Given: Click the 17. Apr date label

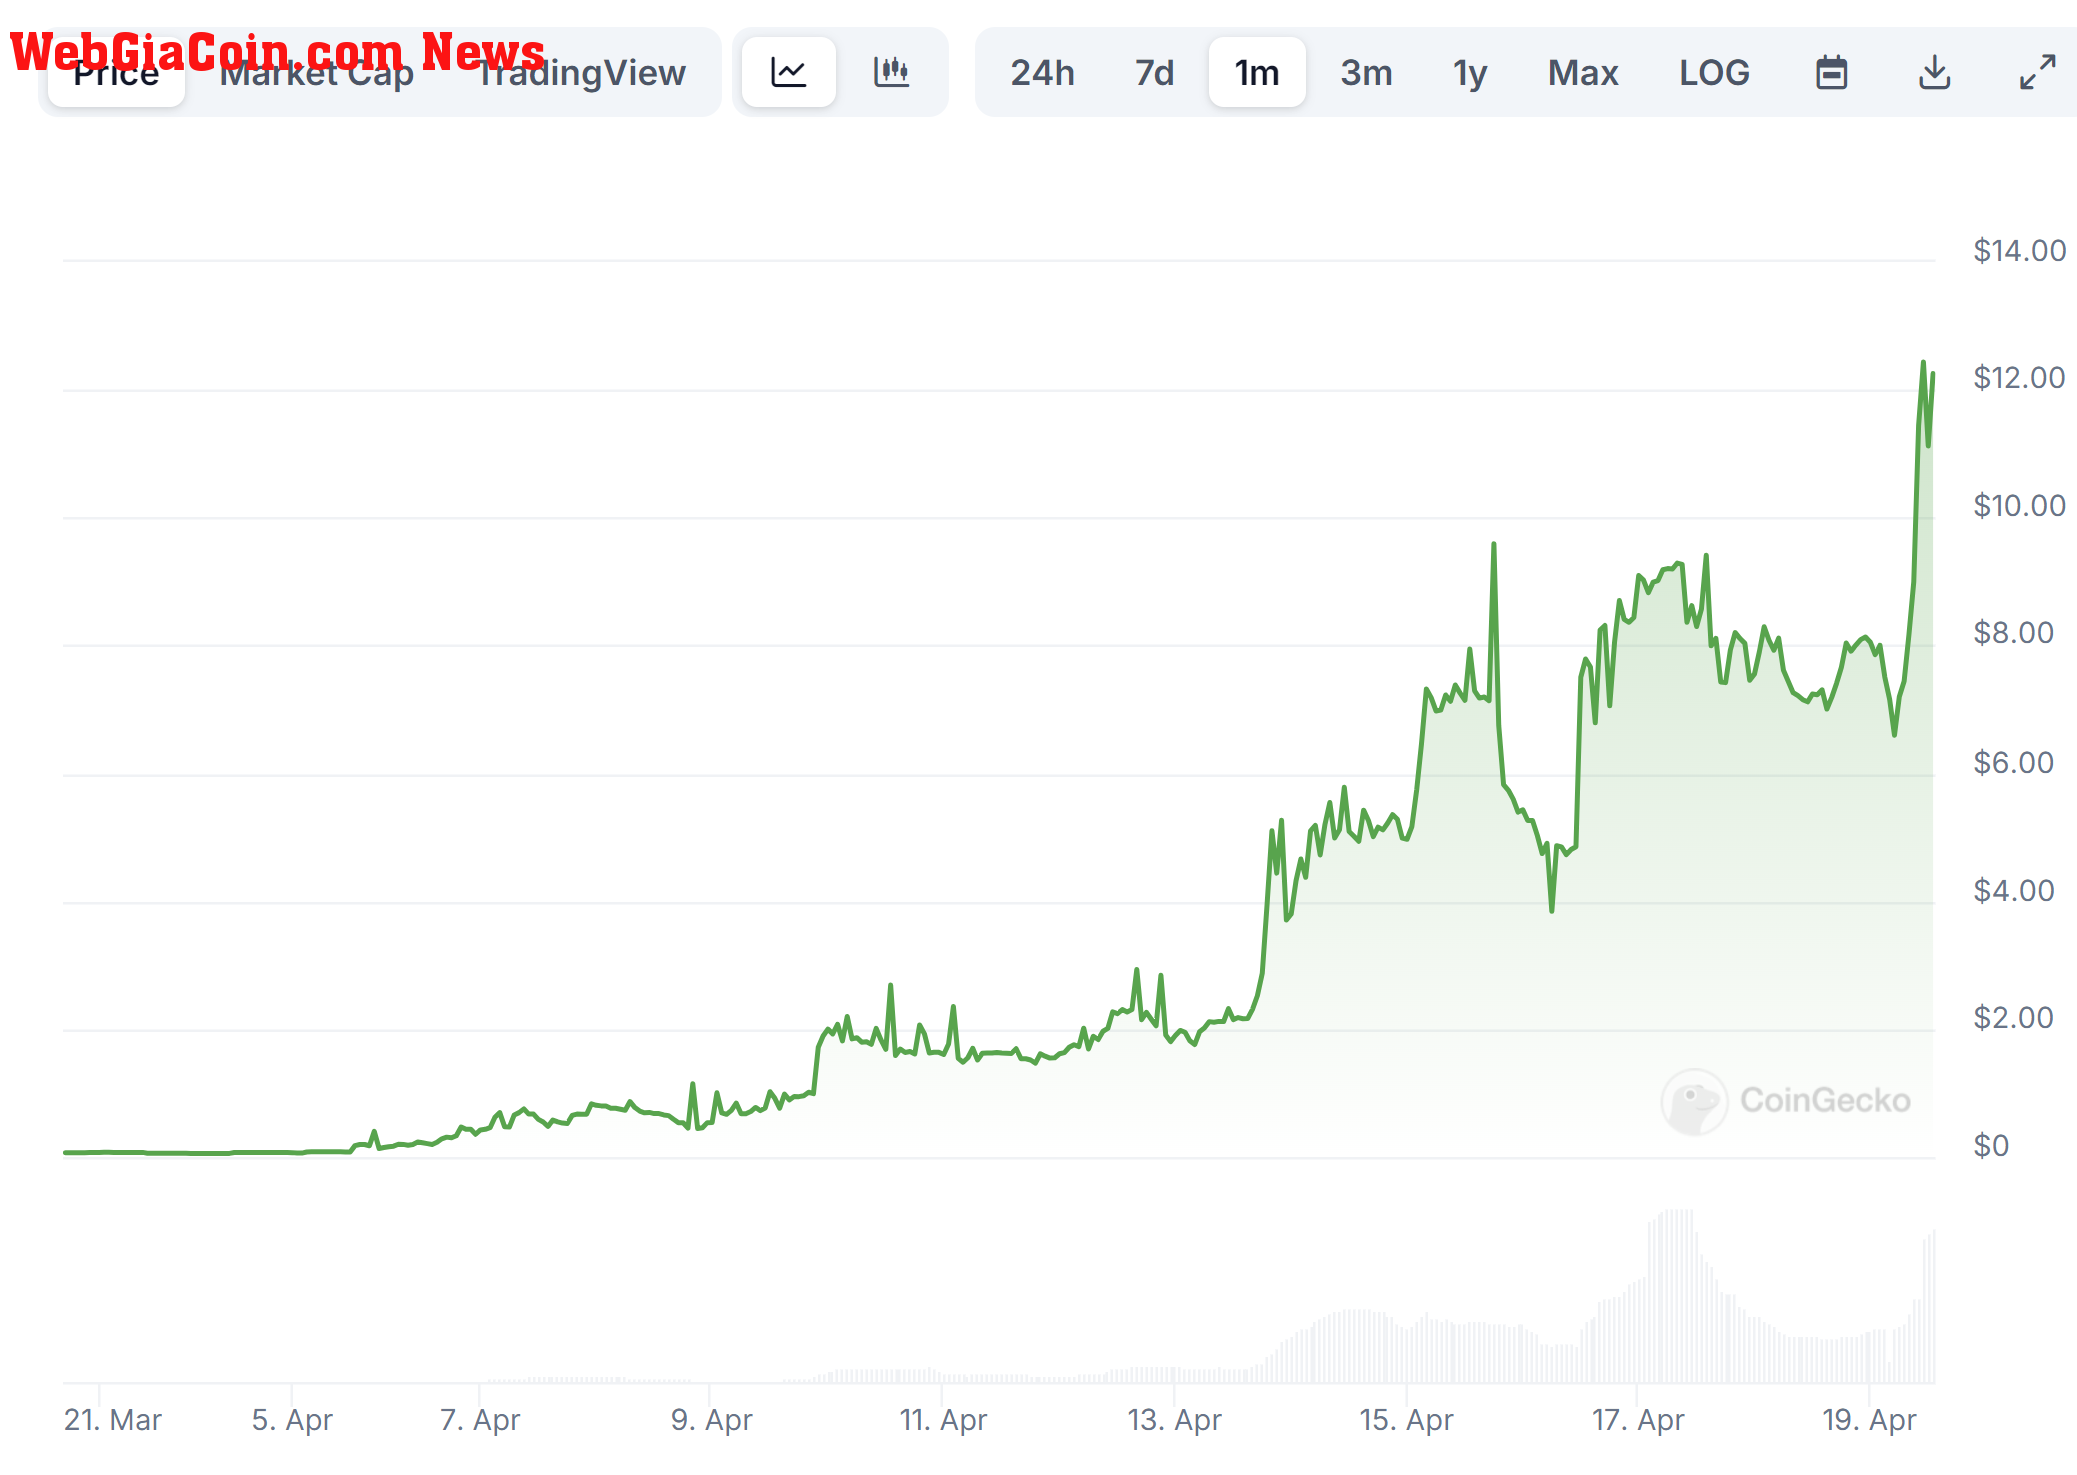Looking at the screenshot, I should click(1638, 1420).
